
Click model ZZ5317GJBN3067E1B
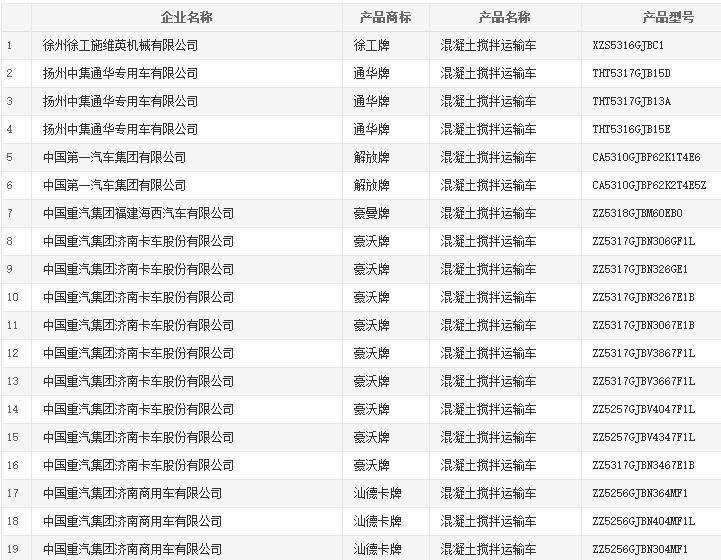(x=644, y=326)
